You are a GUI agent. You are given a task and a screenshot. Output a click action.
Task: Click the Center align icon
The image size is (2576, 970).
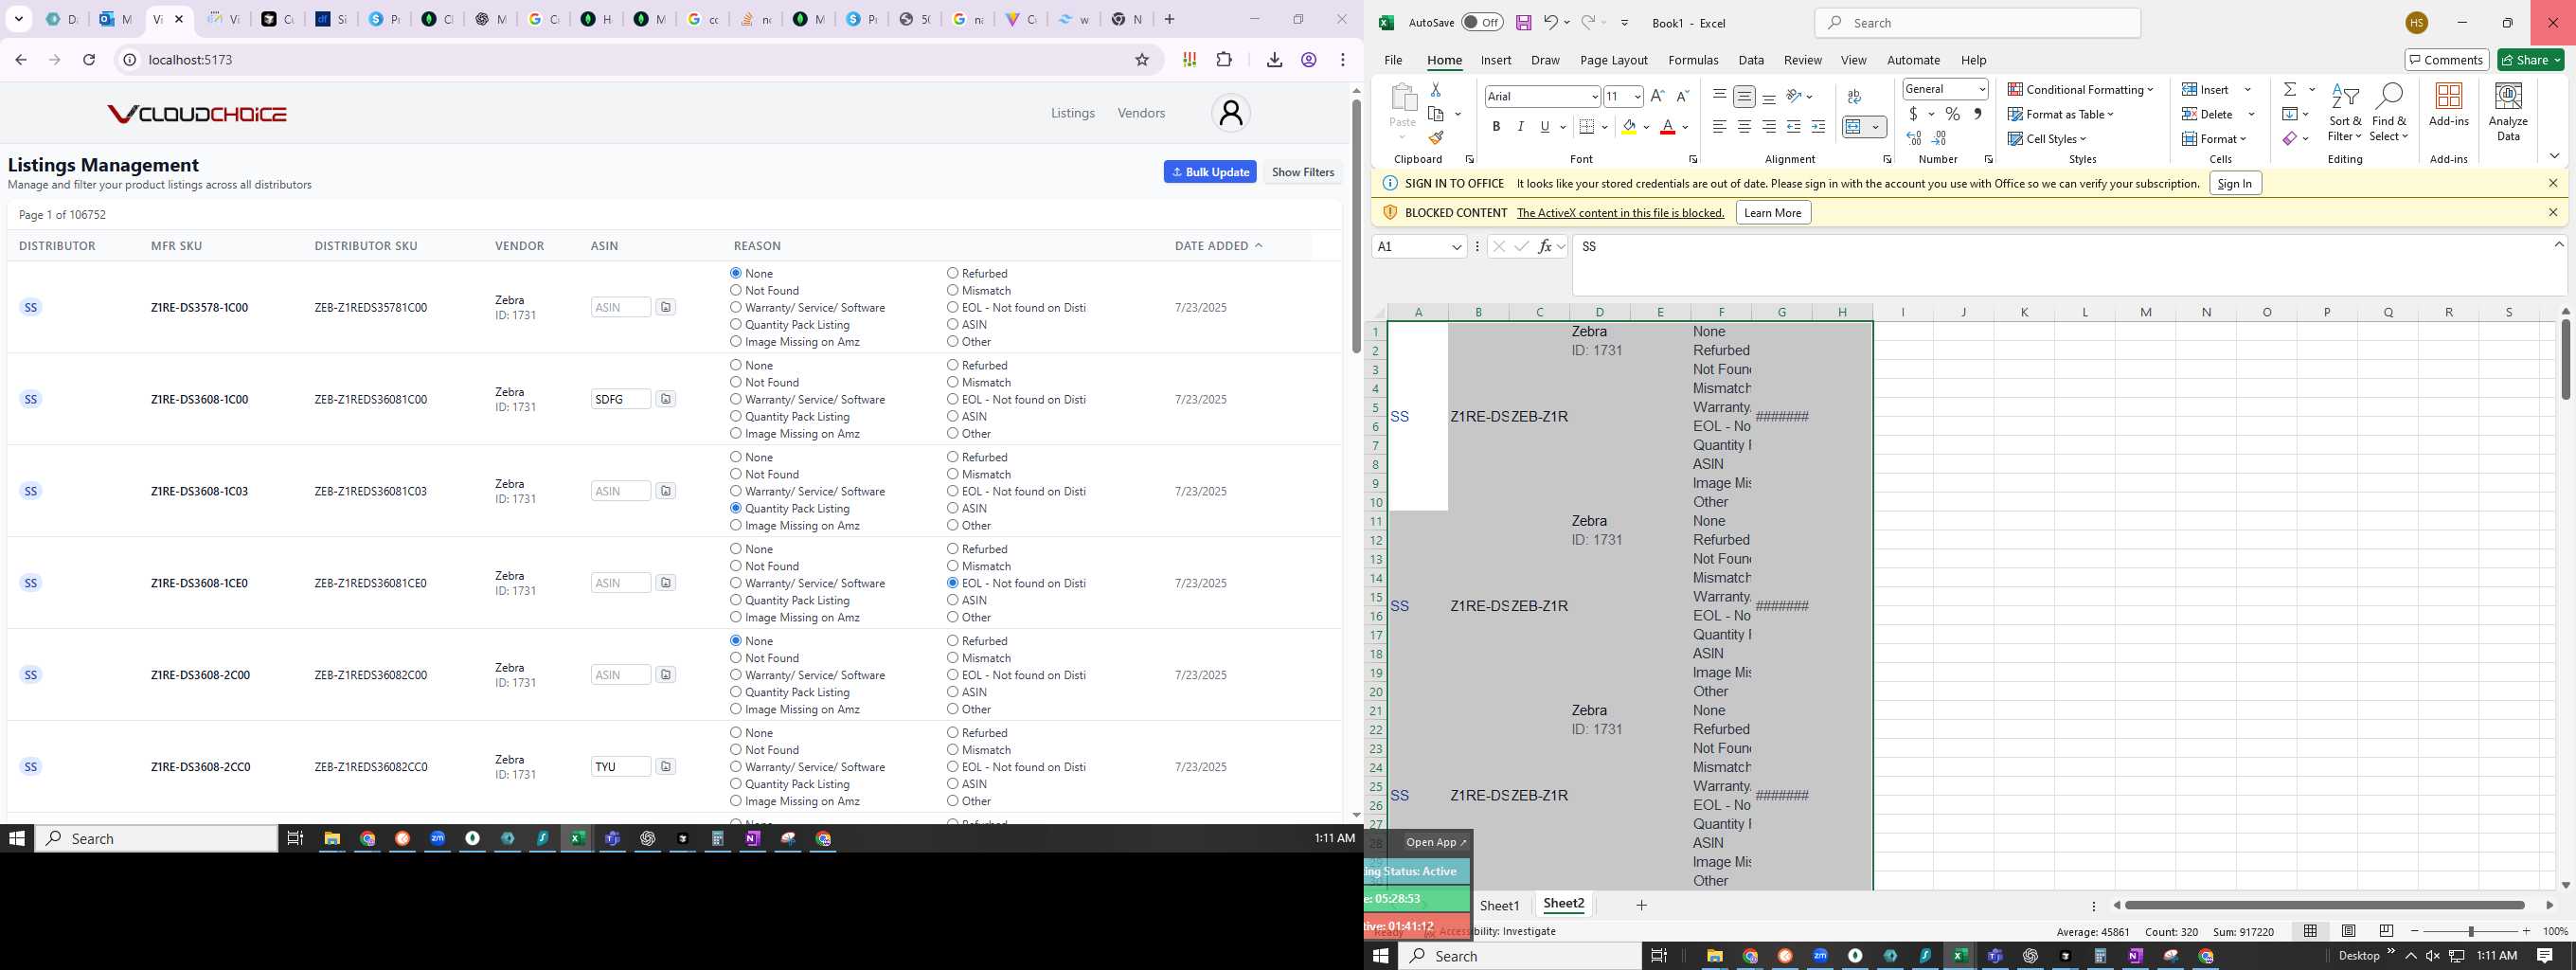[1744, 126]
